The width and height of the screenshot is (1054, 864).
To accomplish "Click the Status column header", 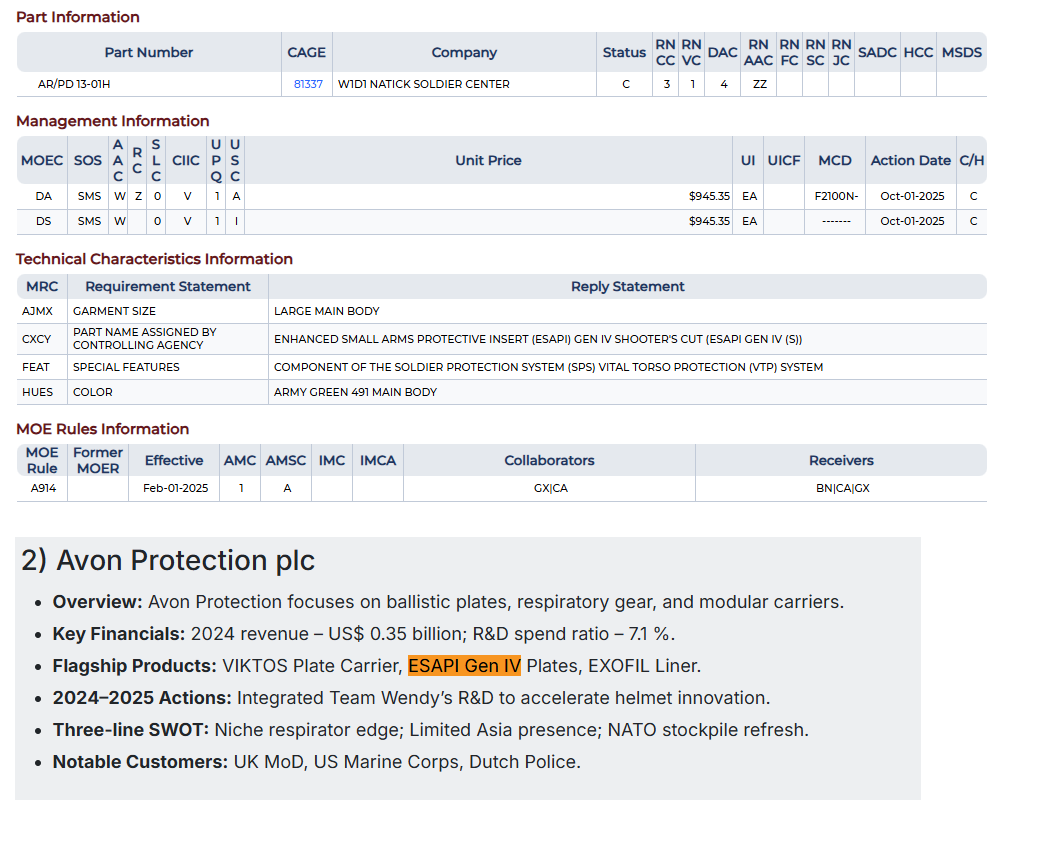I will click(624, 52).
